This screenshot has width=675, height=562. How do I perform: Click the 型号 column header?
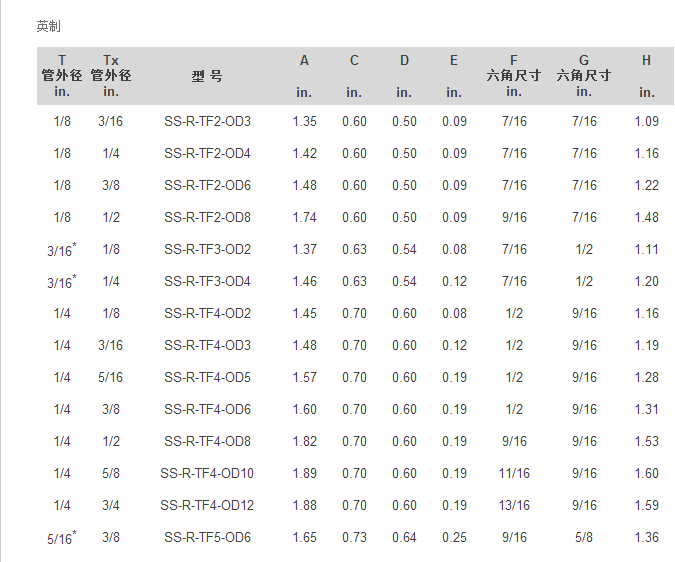click(x=207, y=77)
